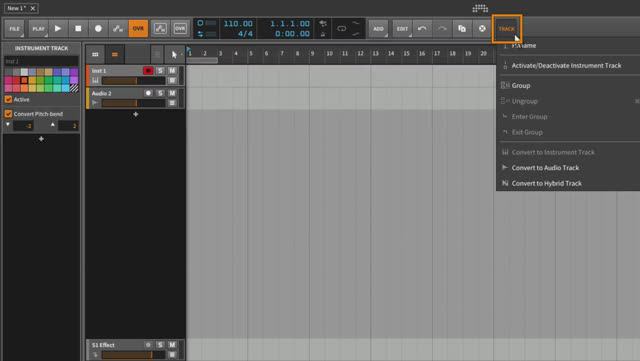Select the Audio 2 track name
640x361 pixels.
[102, 93]
